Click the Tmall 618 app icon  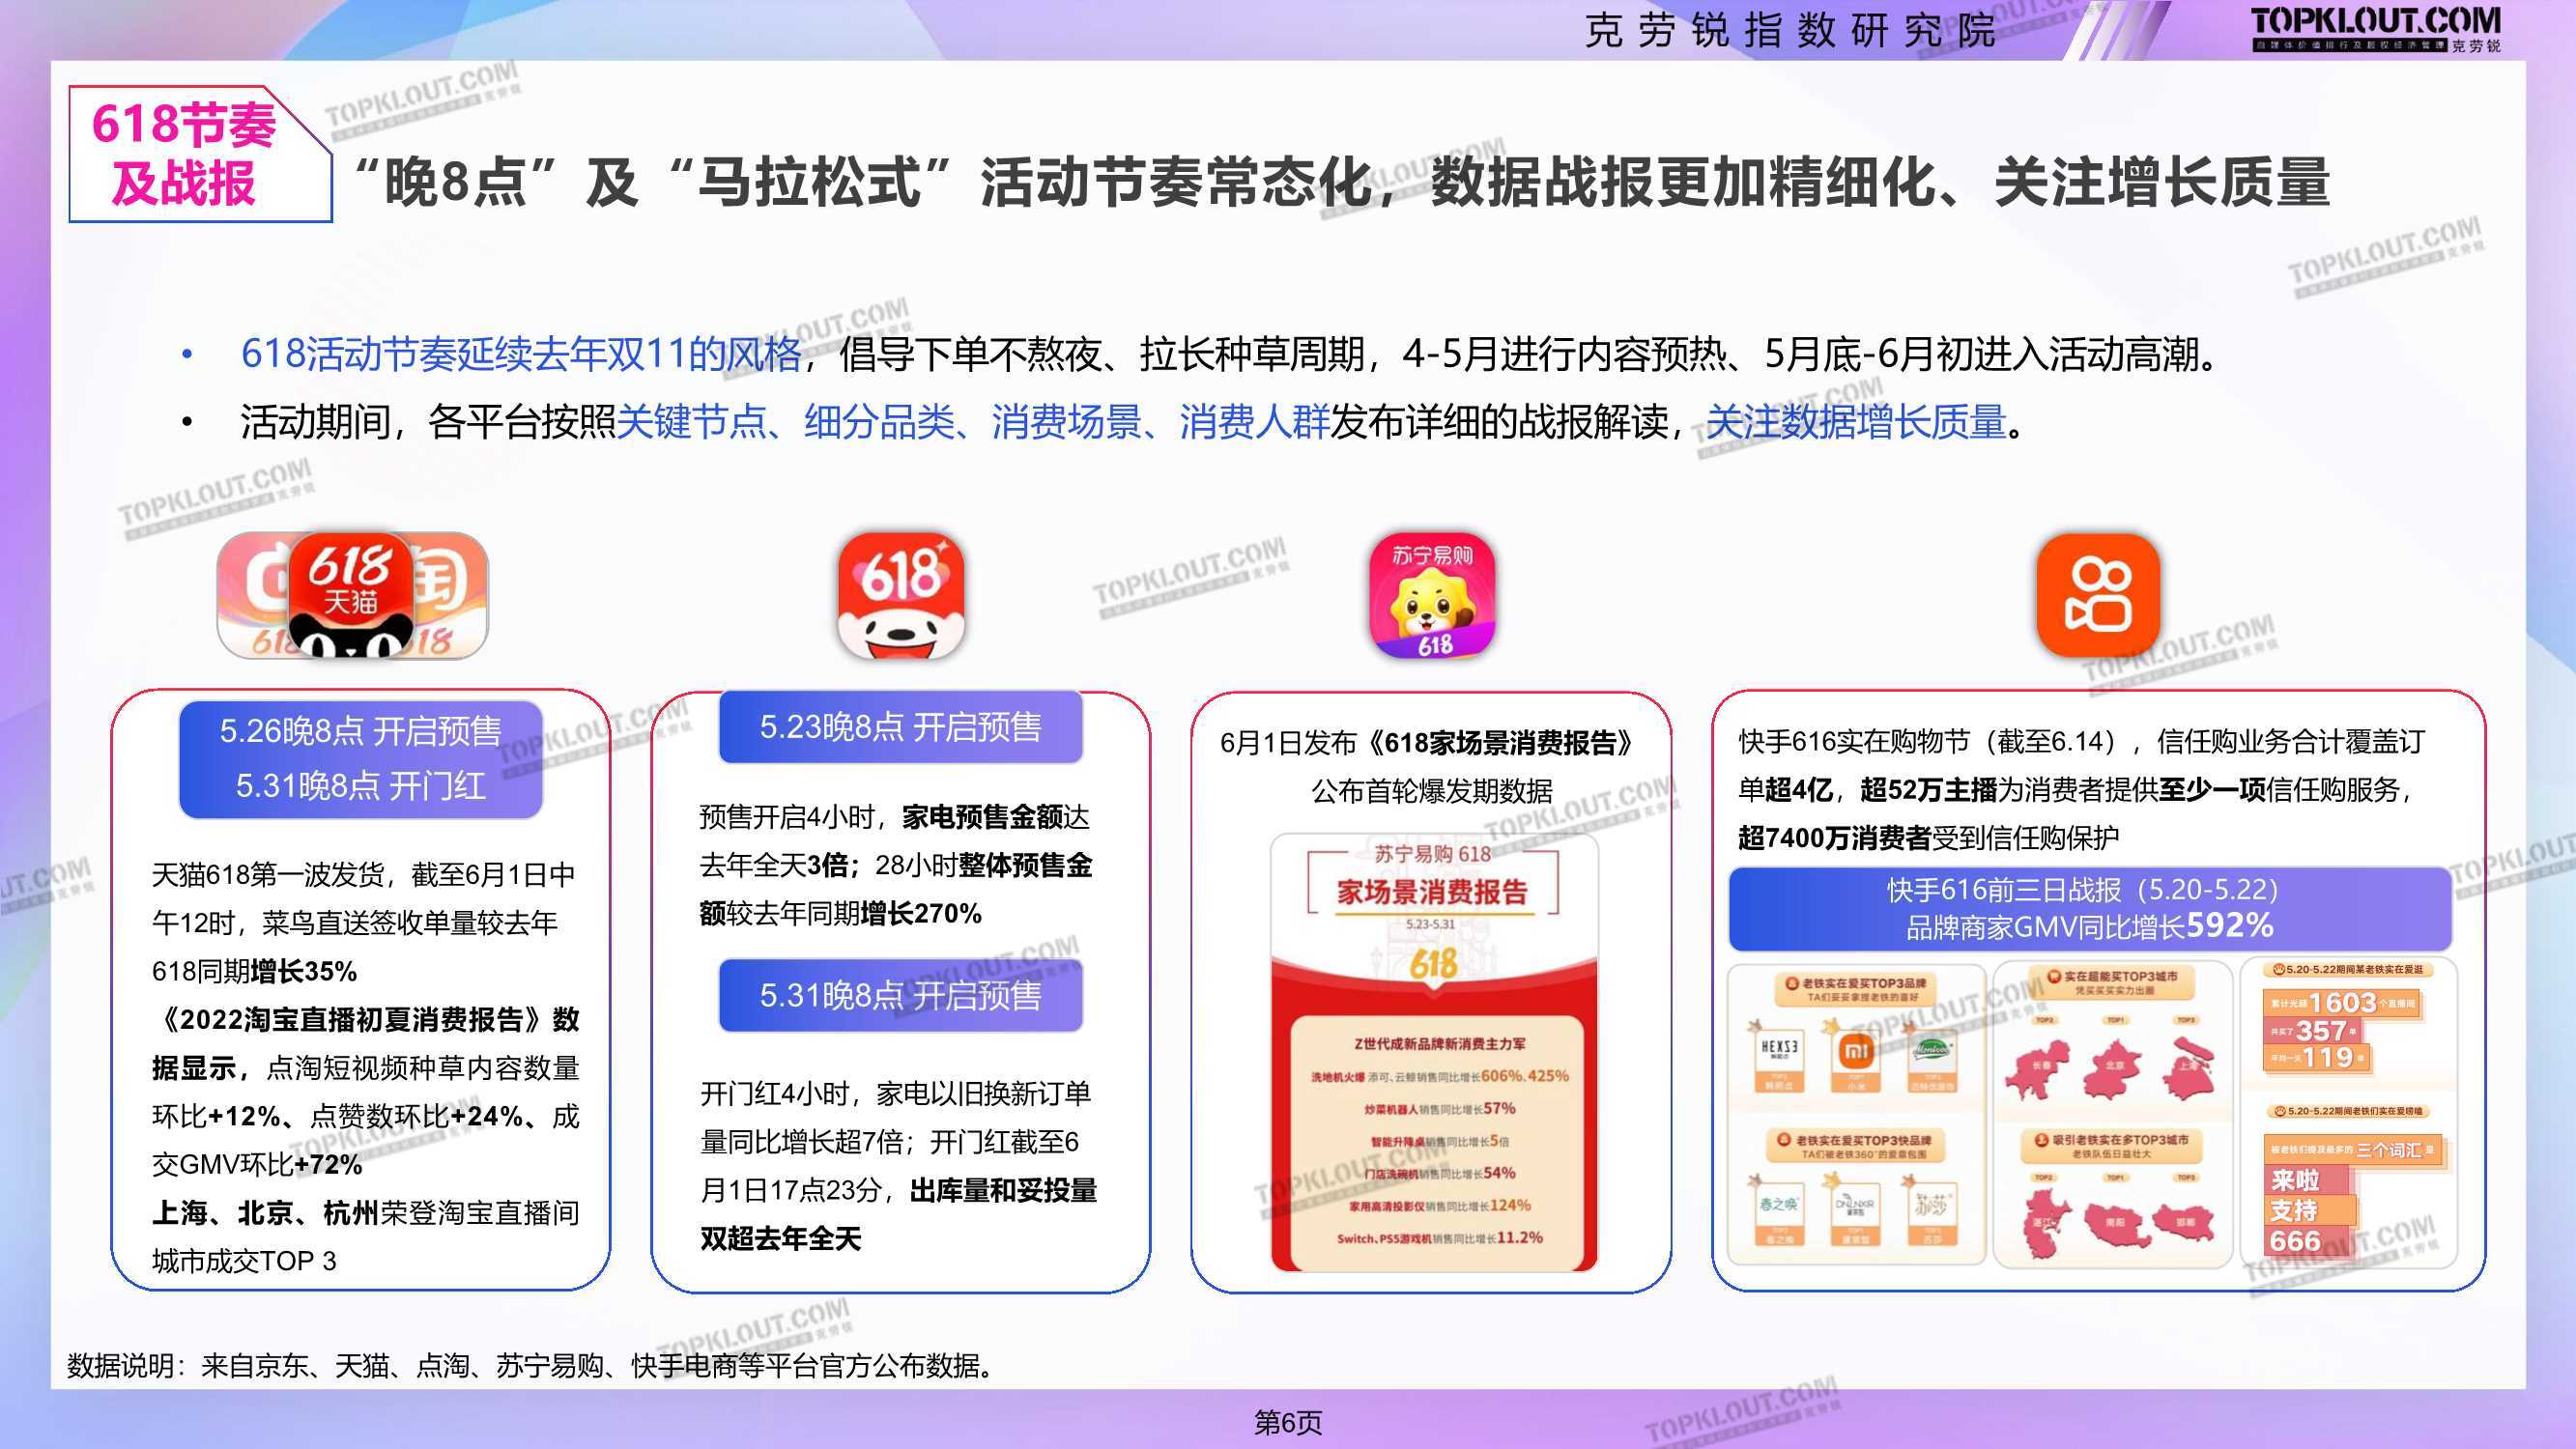(x=351, y=596)
